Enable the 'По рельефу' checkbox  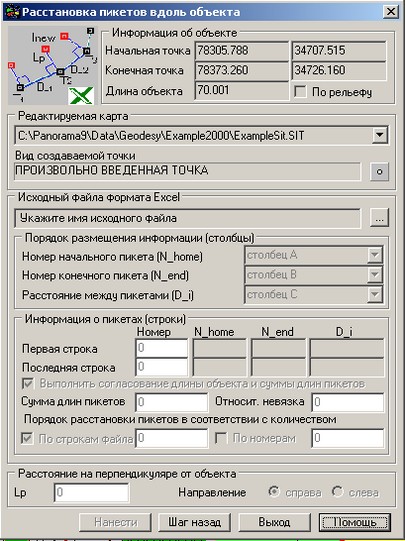pos(301,92)
